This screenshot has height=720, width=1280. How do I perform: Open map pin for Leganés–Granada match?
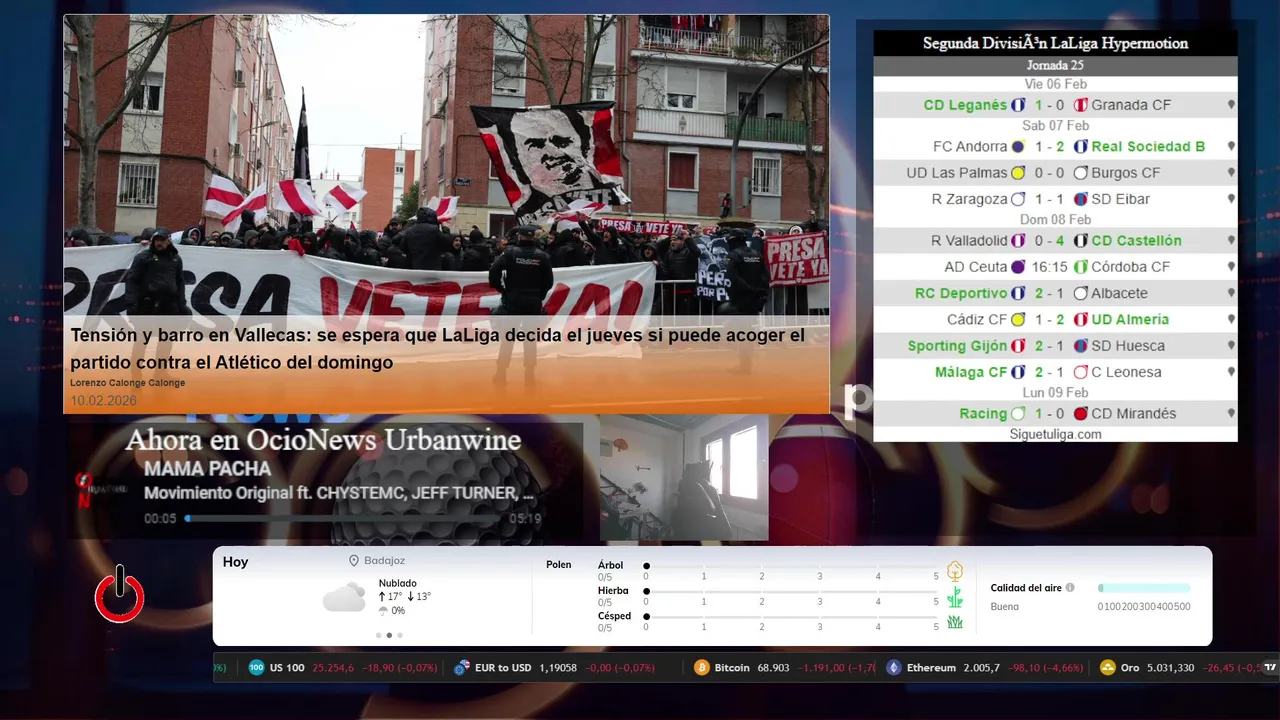click(1231, 105)
